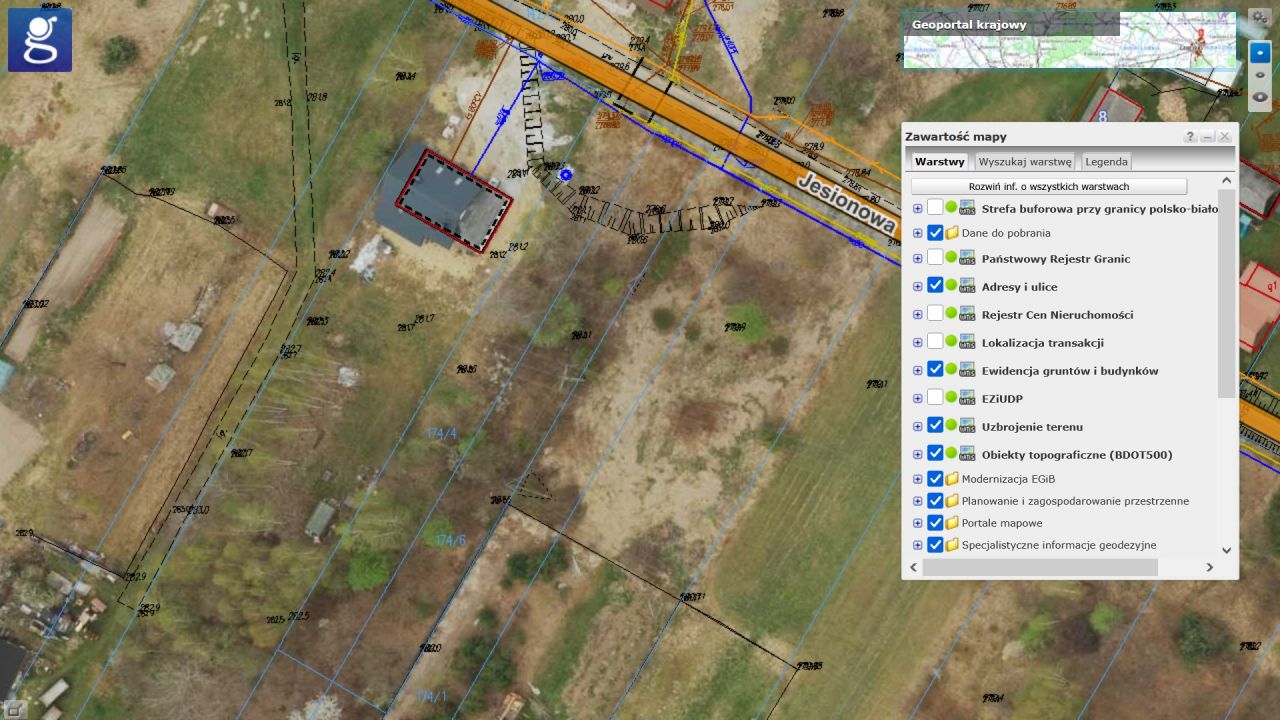
Task: Click the '174/6' parcel label on map
Action: [x=450, y=540]
